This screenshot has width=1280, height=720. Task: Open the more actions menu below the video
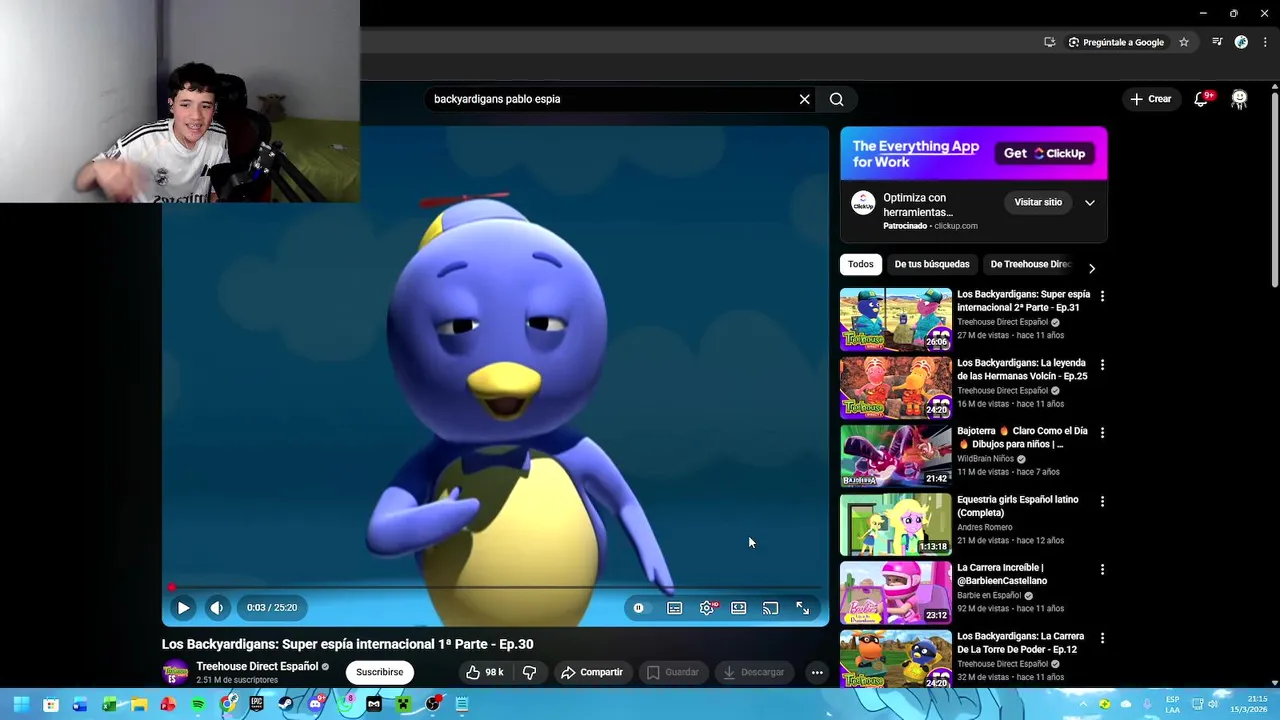[x=817, y=672]
